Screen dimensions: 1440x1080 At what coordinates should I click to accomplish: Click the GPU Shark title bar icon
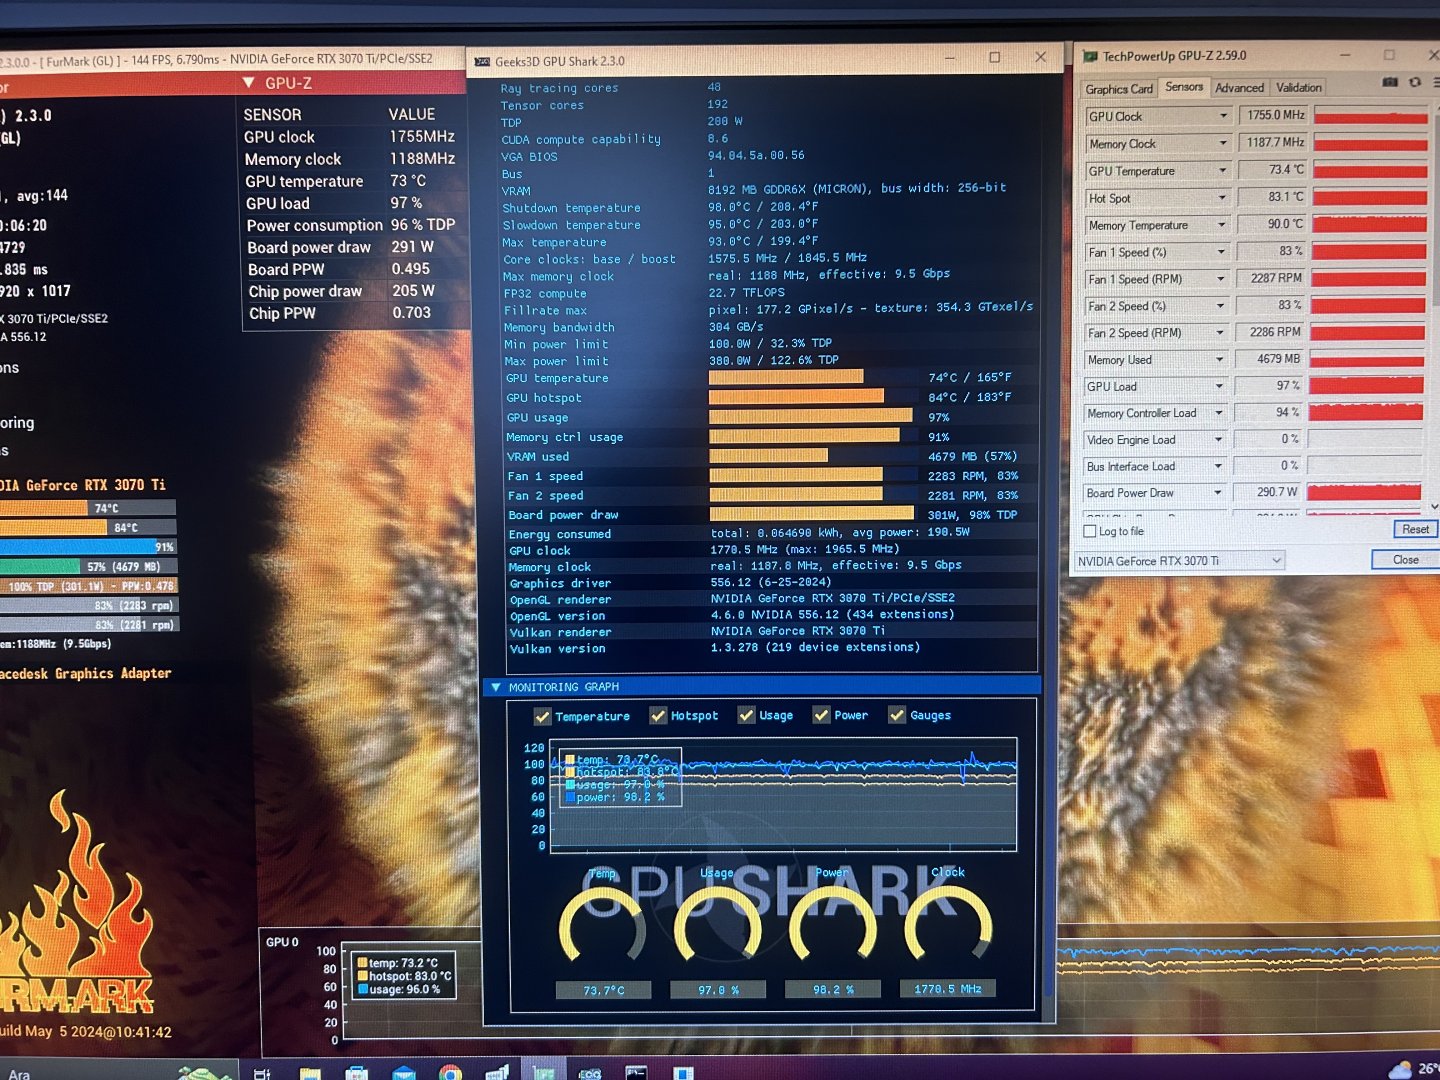point(481,62)
